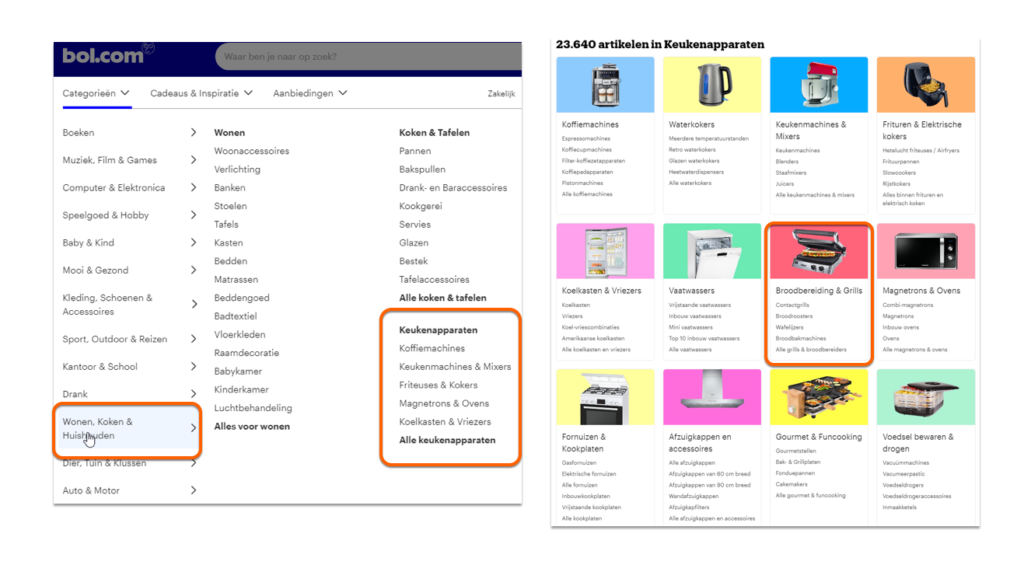Expand Mooi & Gezond chevron
The width and height of the screenshot is (1024, 579).
[193, 270]
